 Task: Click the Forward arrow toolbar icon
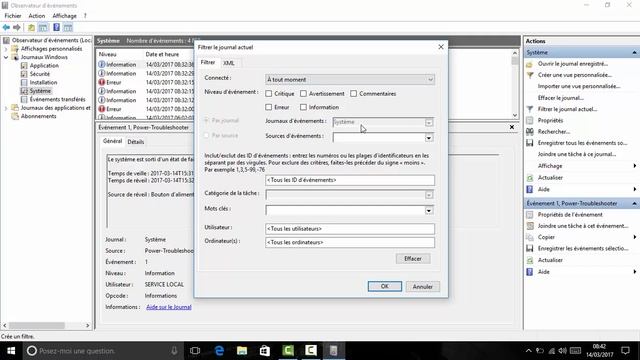(x=17, y=27)
